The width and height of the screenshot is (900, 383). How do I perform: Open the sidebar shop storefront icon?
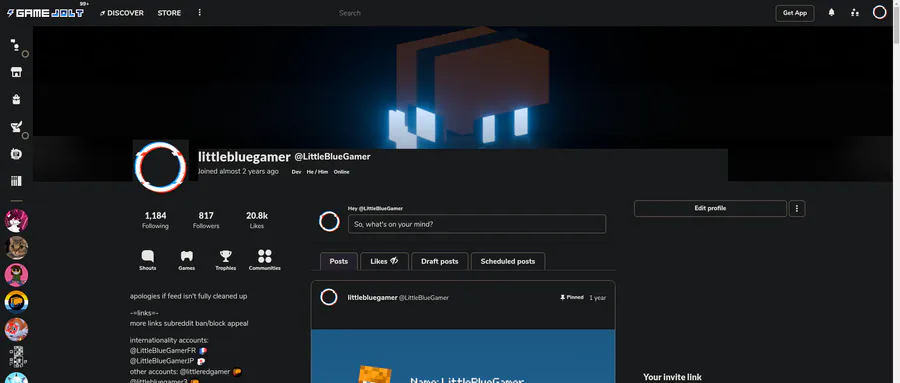[x=16, y=72]
